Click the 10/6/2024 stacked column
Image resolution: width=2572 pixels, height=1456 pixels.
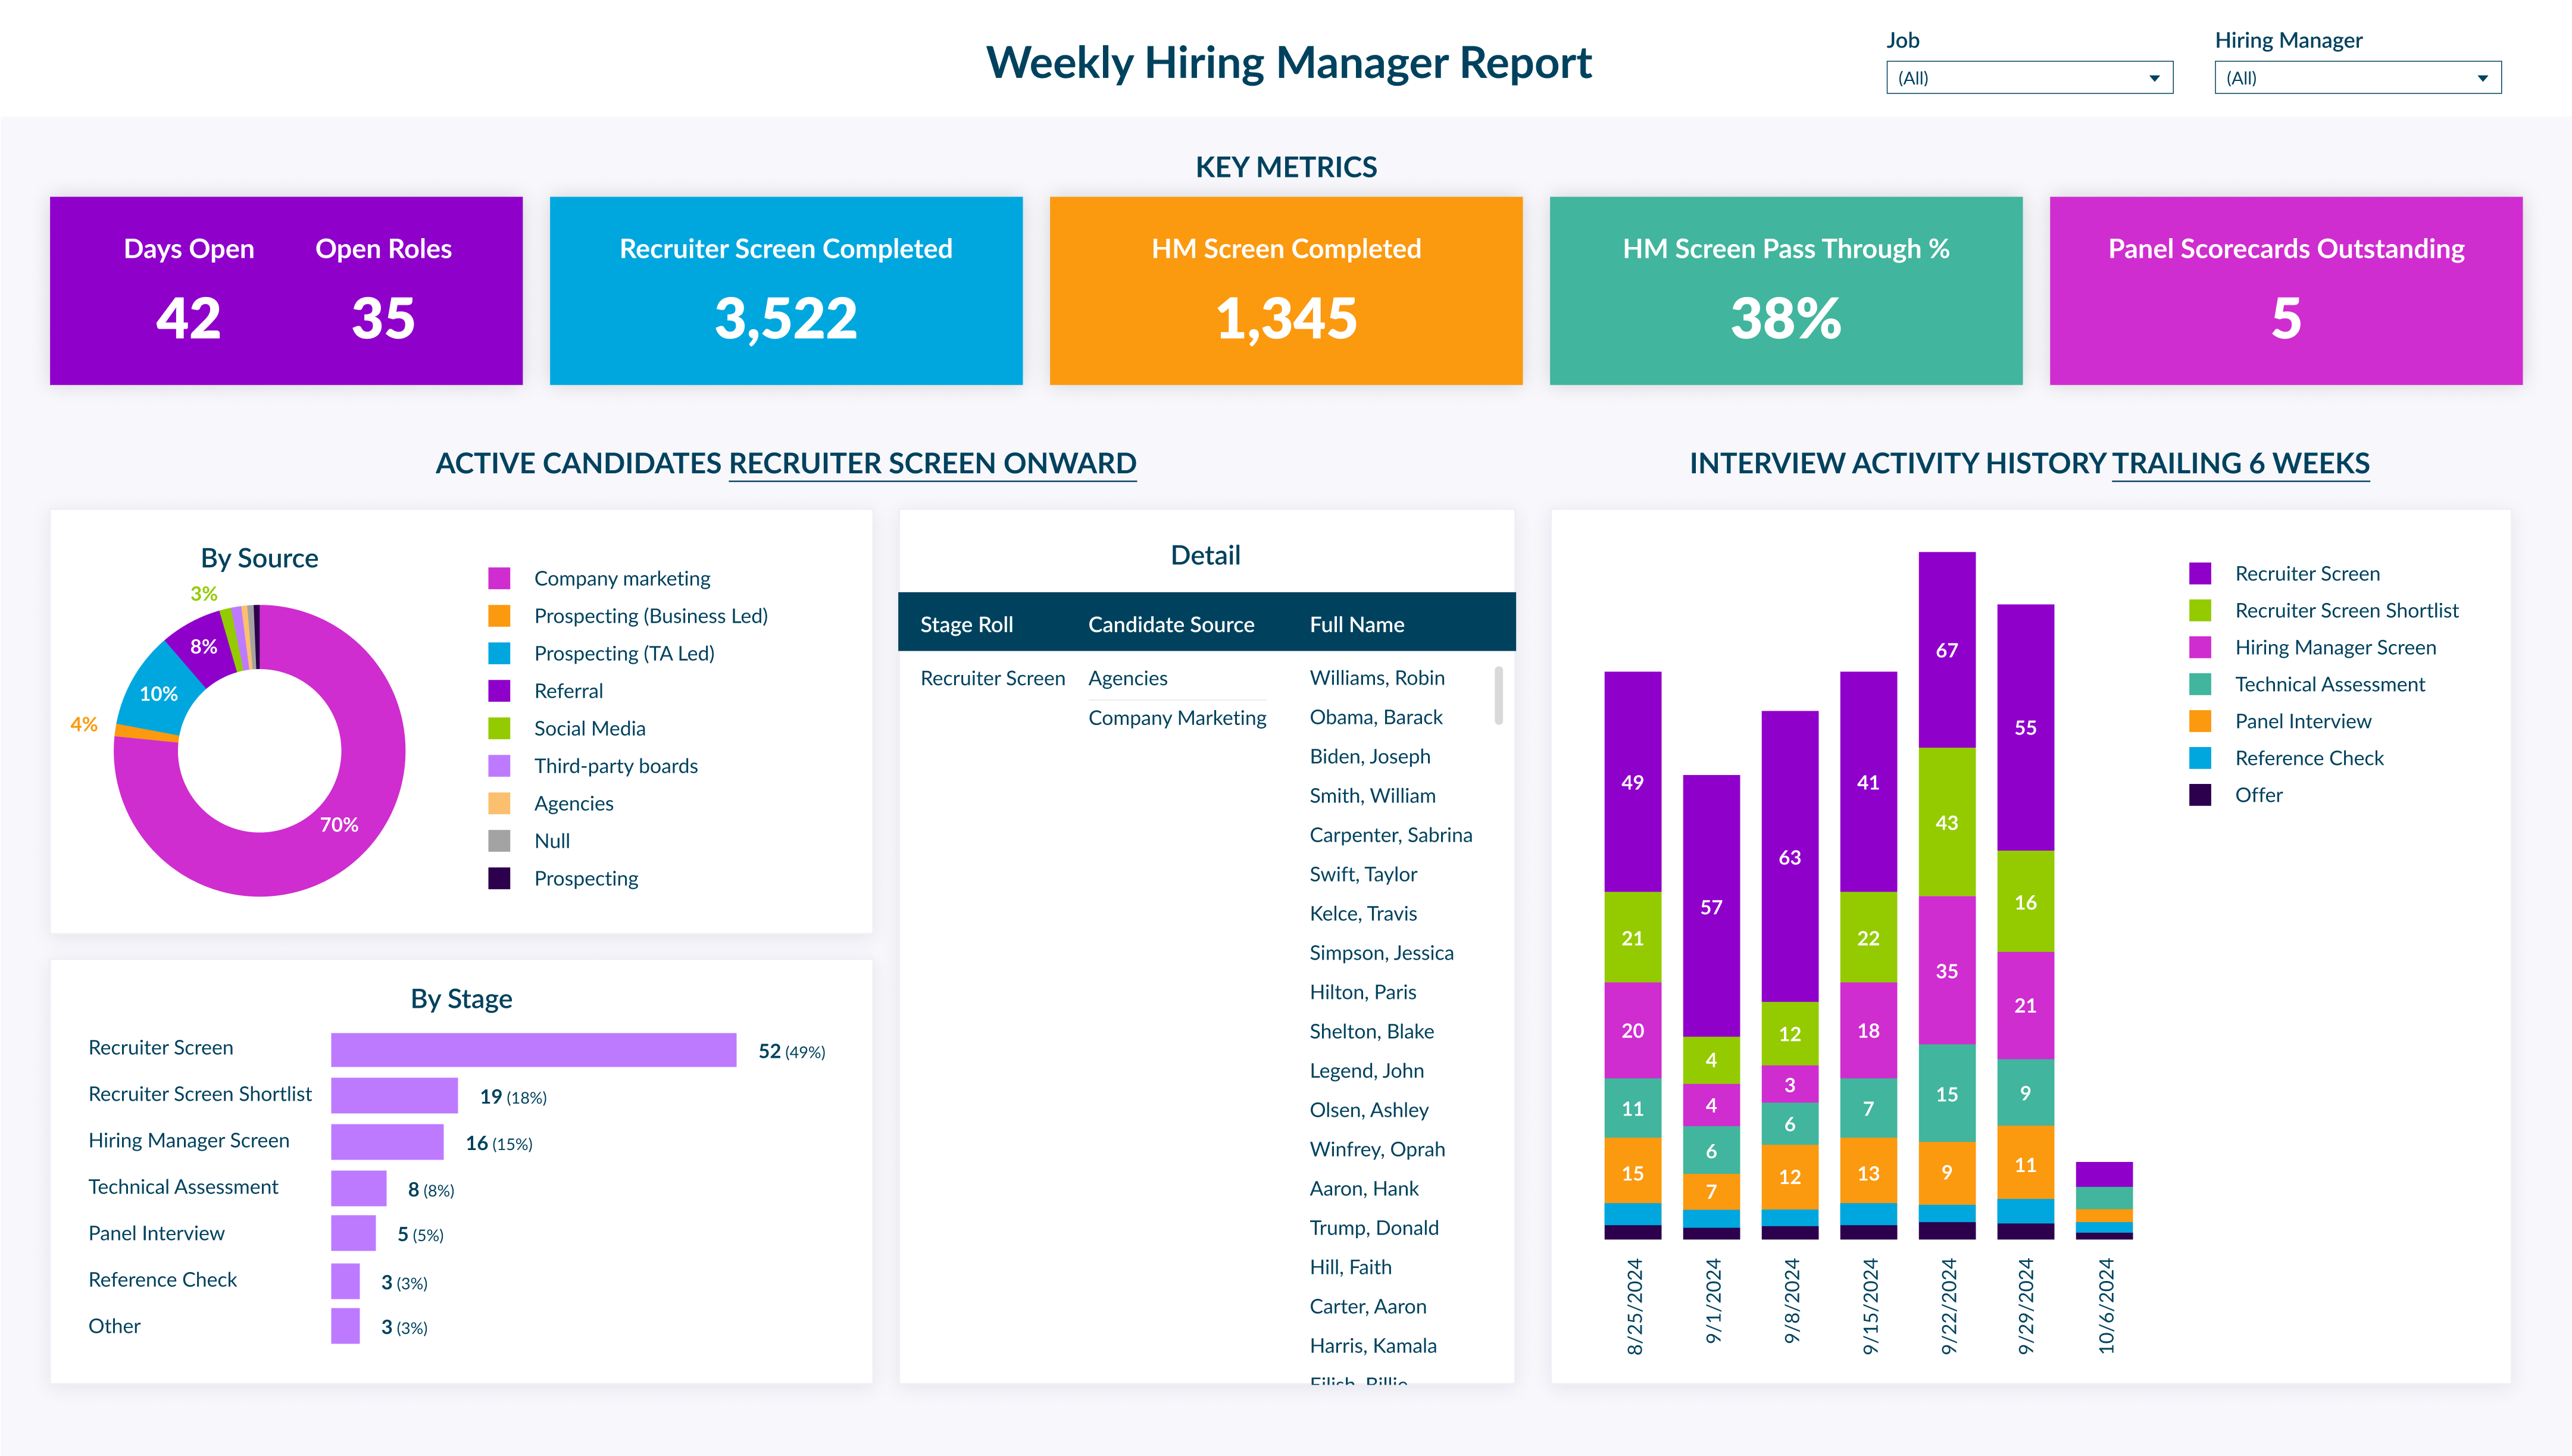click(2104, 1200)
